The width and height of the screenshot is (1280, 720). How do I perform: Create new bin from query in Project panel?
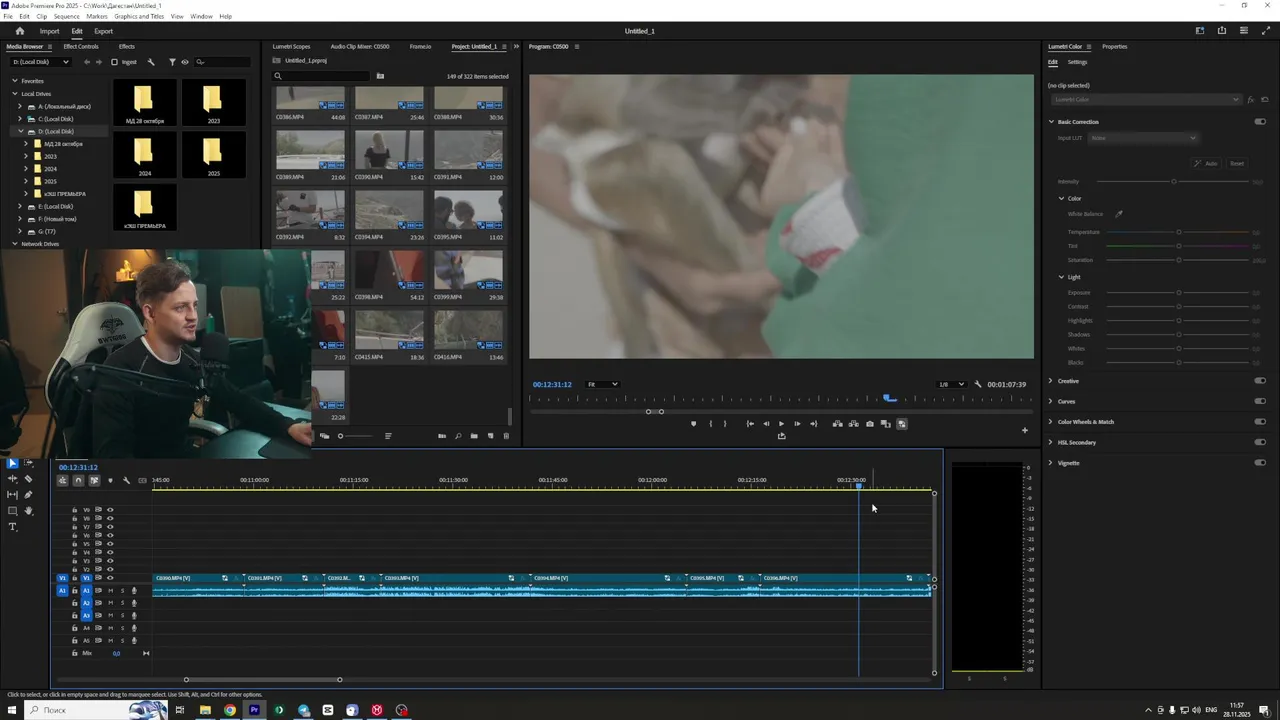point(380,76)
